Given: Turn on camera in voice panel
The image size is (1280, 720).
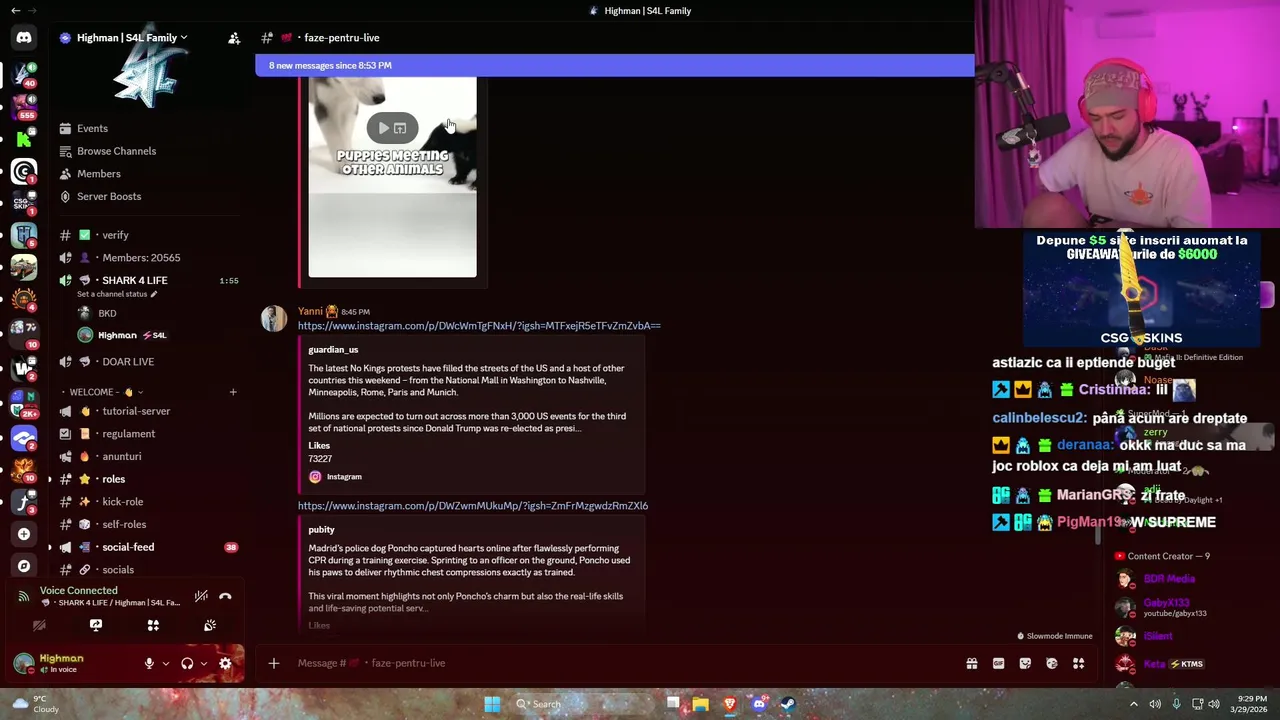Looking at the screenshot, I should [39, 625].
